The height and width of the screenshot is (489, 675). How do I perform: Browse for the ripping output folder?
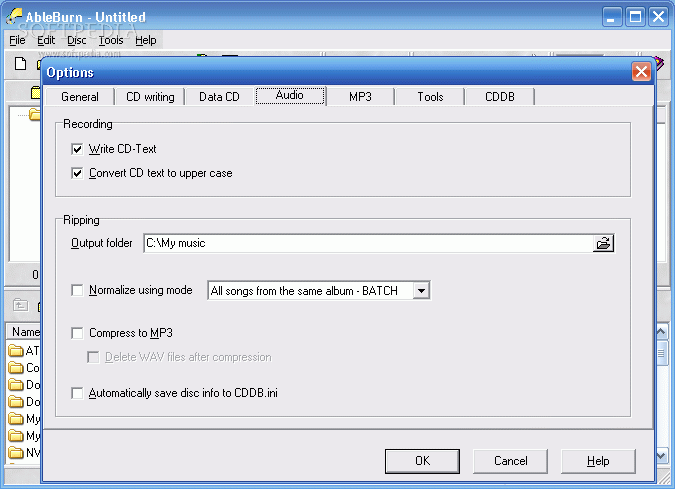604,243
